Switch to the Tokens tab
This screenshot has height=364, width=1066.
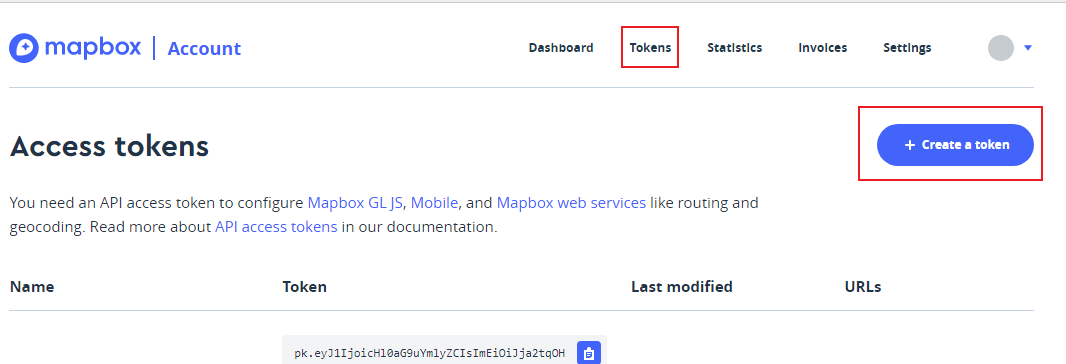[x=650, y=48]
